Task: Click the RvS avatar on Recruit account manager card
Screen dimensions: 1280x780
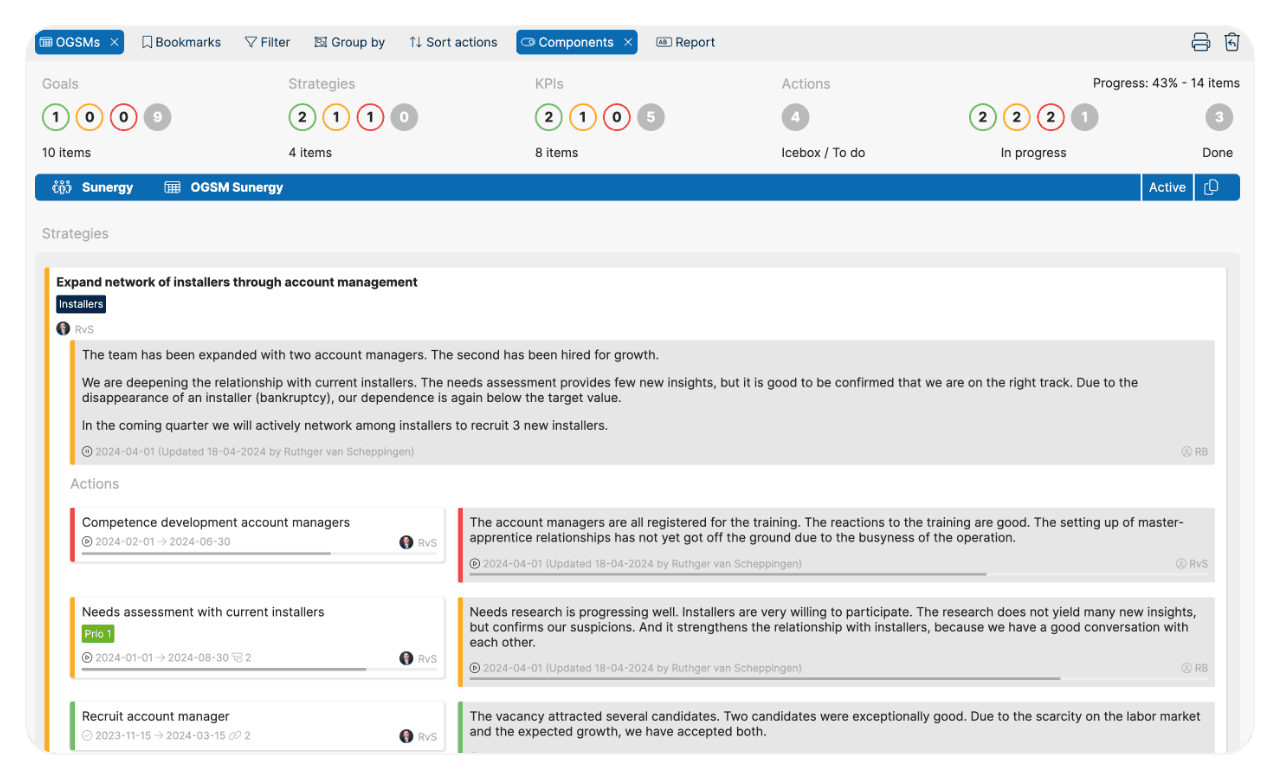Action: [x=406, y=736]
